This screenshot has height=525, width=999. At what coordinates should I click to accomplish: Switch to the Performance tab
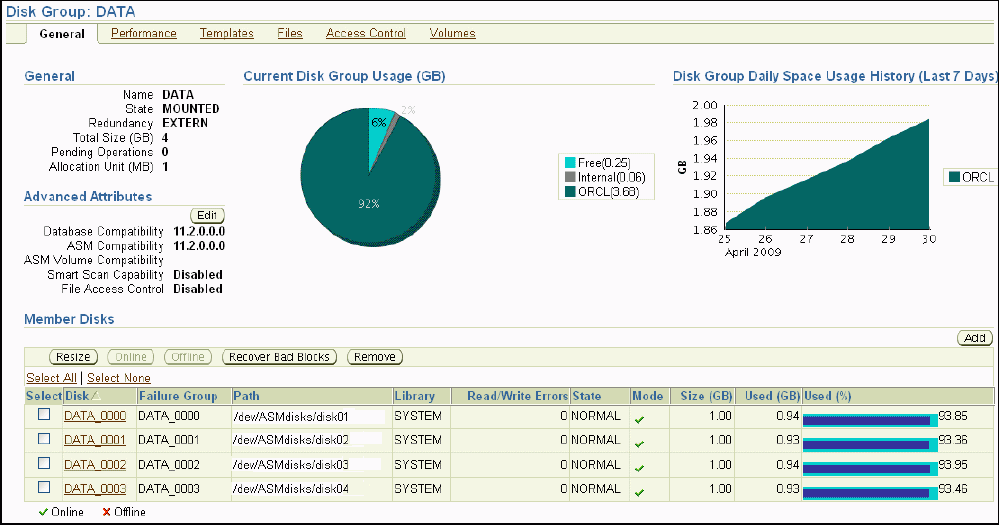[x=144, y=33]
